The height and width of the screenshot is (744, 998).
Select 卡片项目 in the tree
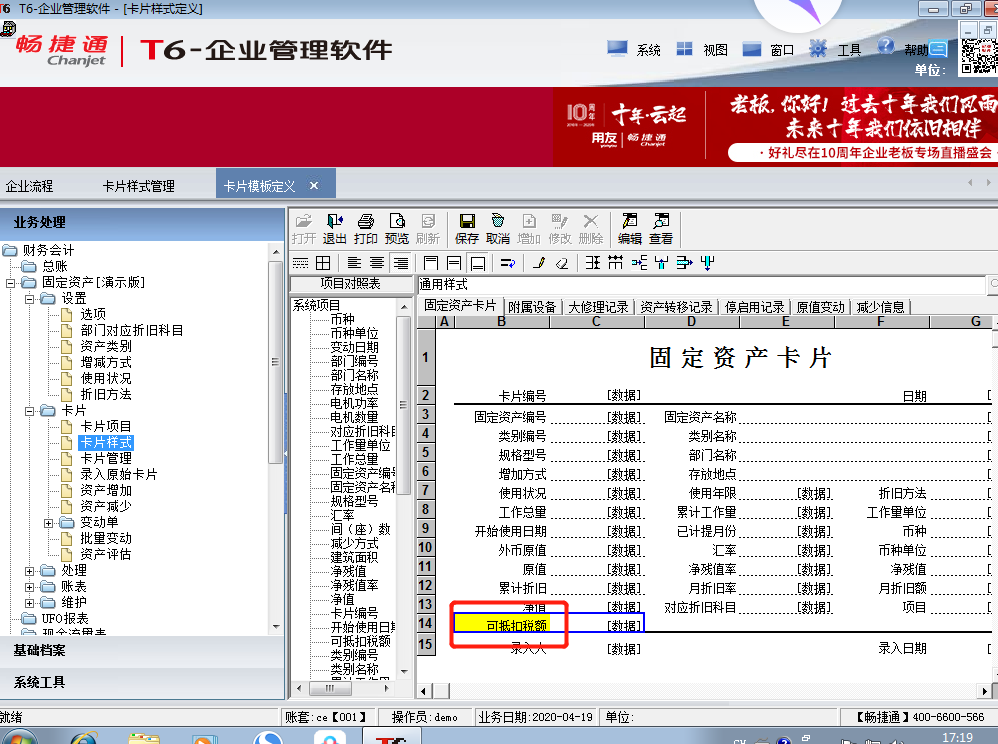point(106,426)
